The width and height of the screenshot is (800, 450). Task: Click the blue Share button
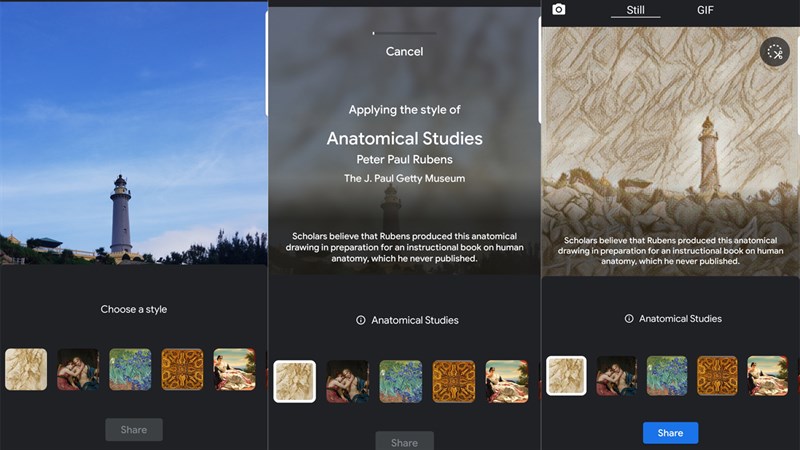click(x=670, y=433)
